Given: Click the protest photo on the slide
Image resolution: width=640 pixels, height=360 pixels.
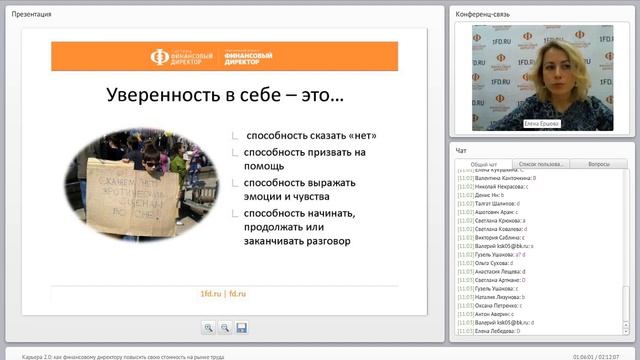Looking at the screenshot, I should 142,185.
